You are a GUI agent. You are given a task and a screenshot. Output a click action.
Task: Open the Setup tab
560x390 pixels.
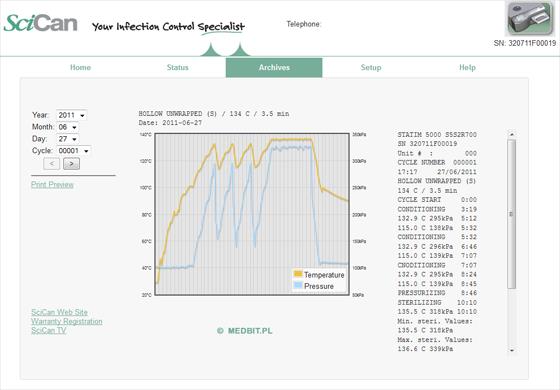371,68
